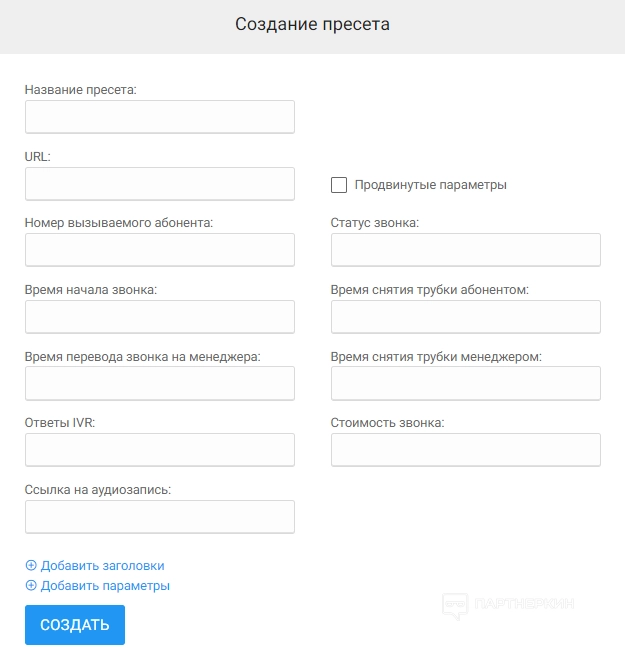Select the Время снятия трубки абонентом field
The width and height of the screenshot is (625, 672).
tap(465, 317)
